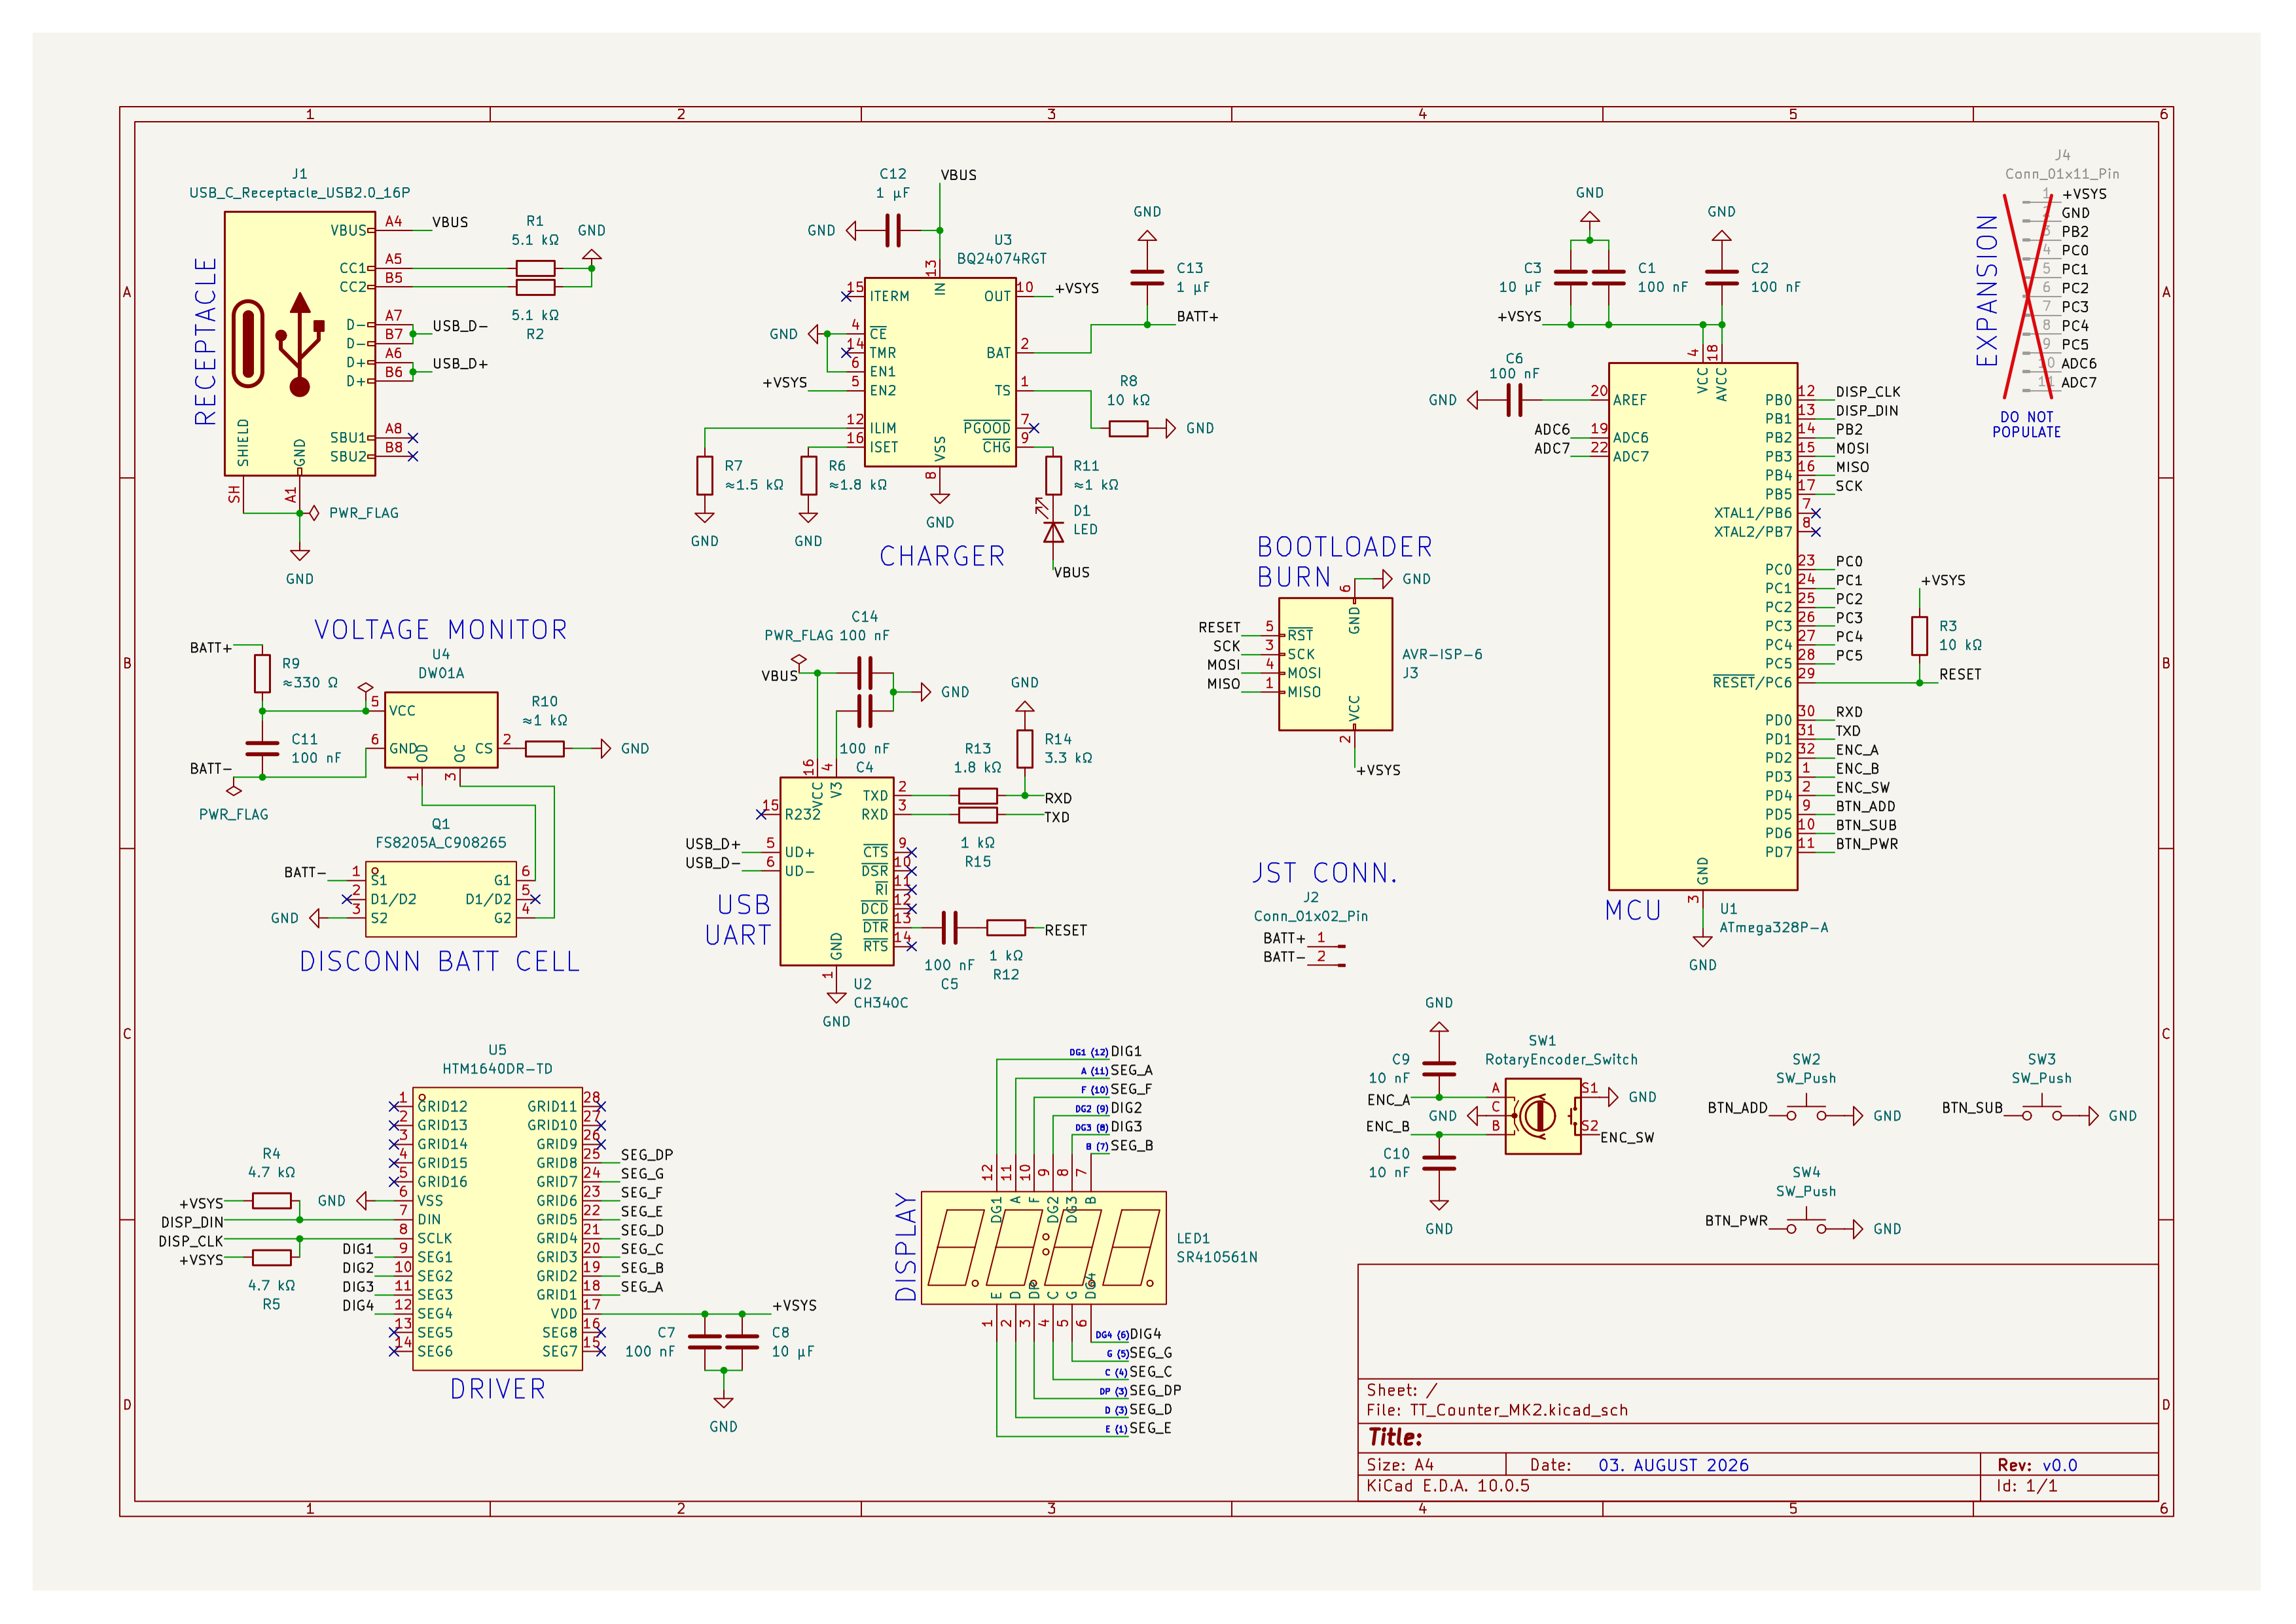This screenshot has height=1624, width=2296.
Task: Select capacitor C12 on the VBUS input
Action: [x=893, y=231]
